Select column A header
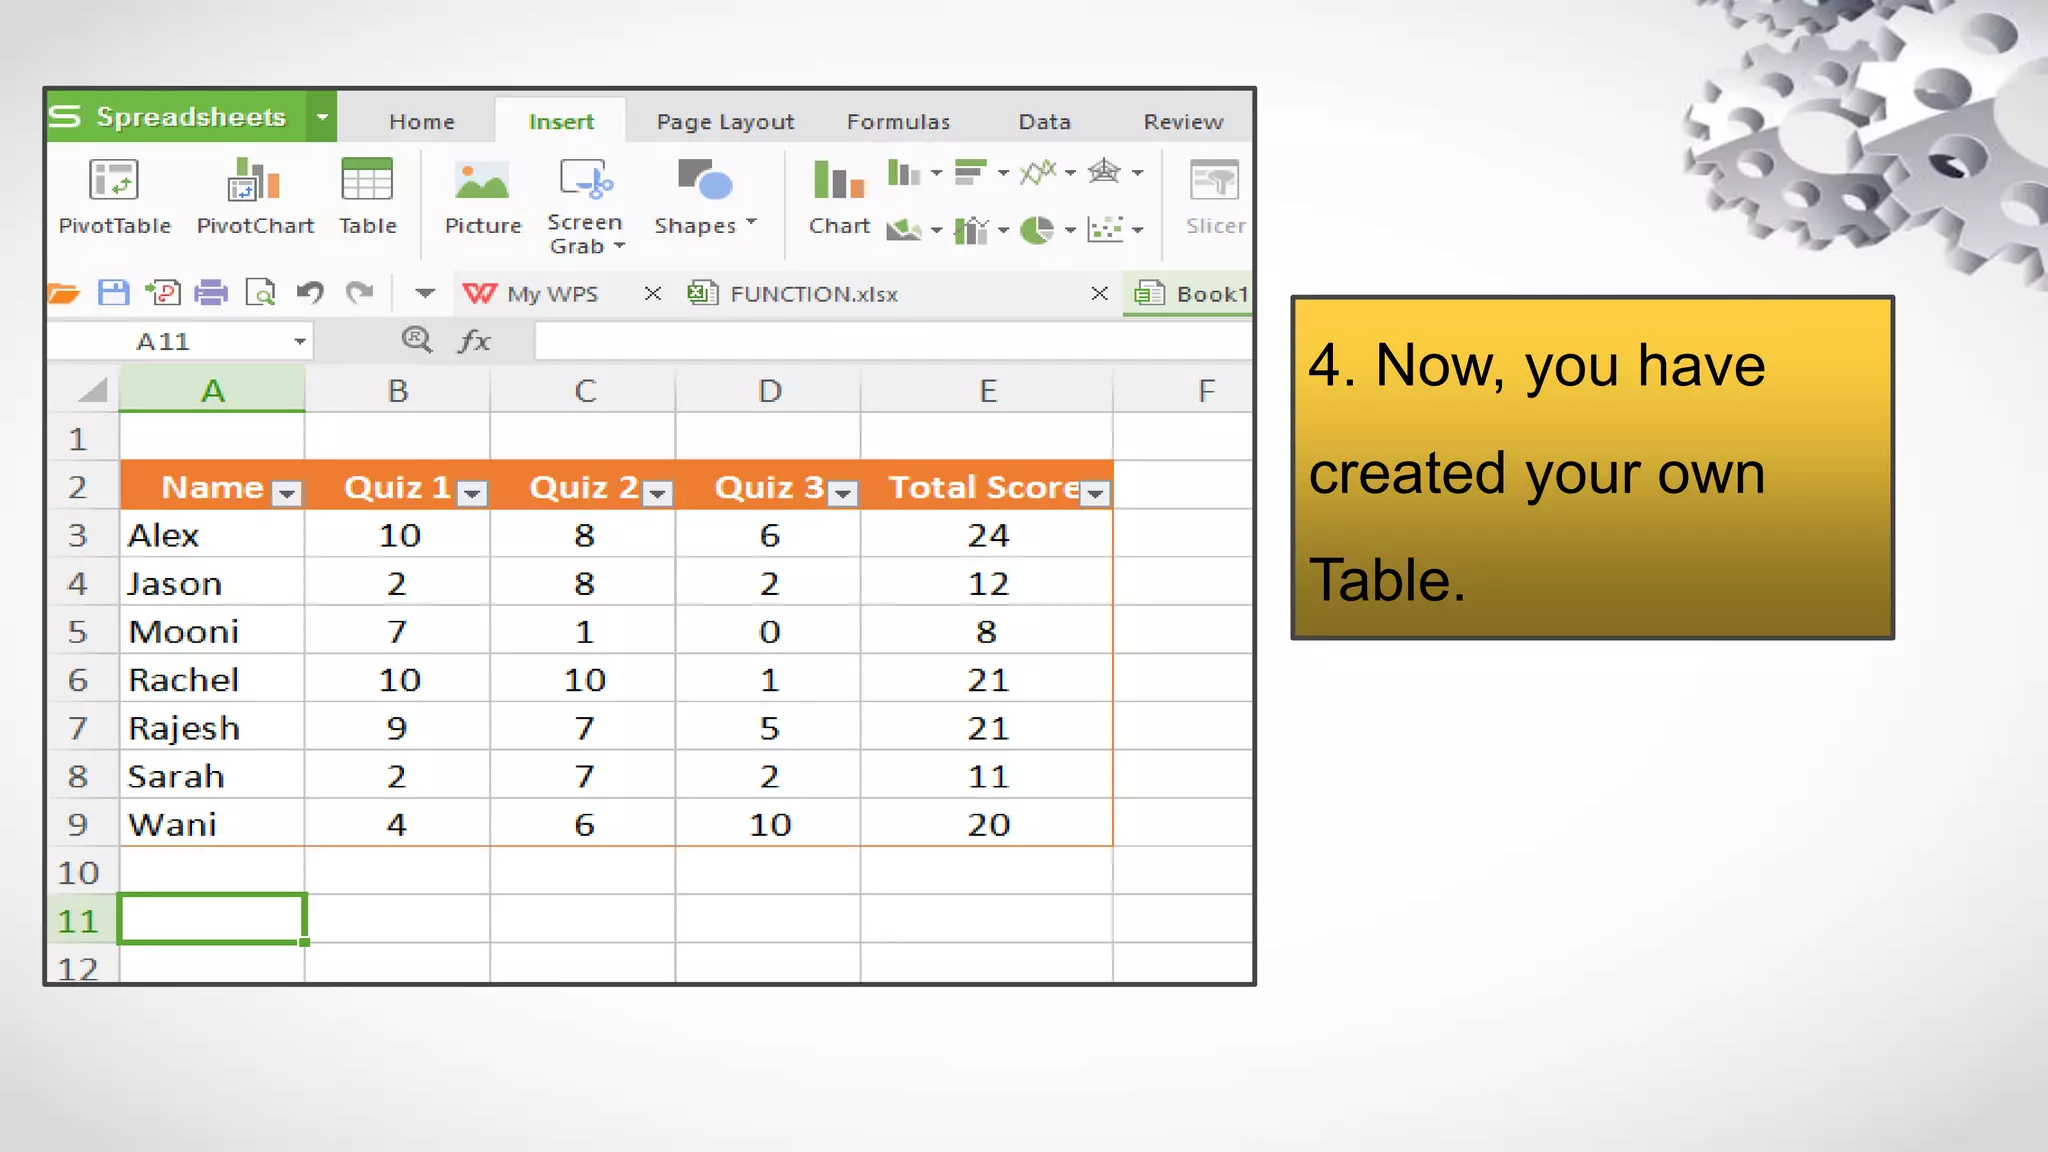2048x1152 pixels. (x=212, y=390)
